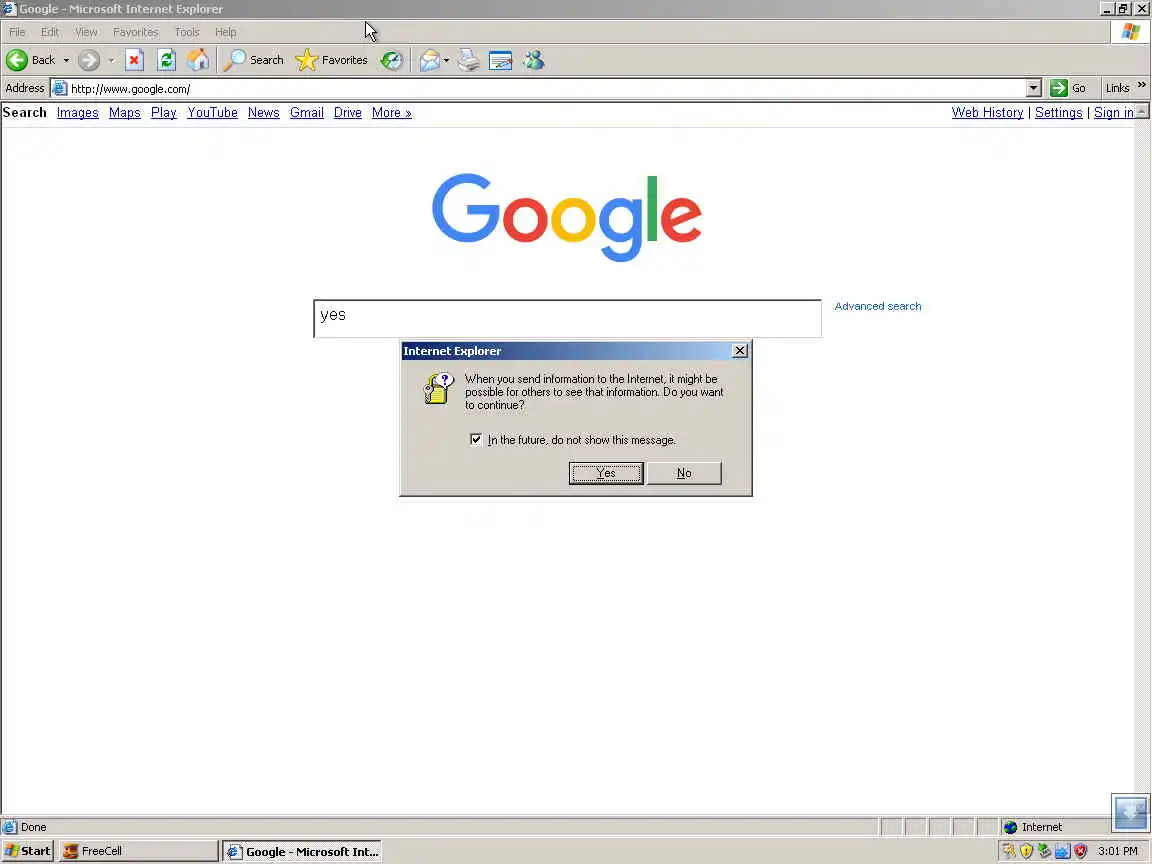Click the red Stop loading icon
The image size is (1152, 864).
click(x=134, y=60)
